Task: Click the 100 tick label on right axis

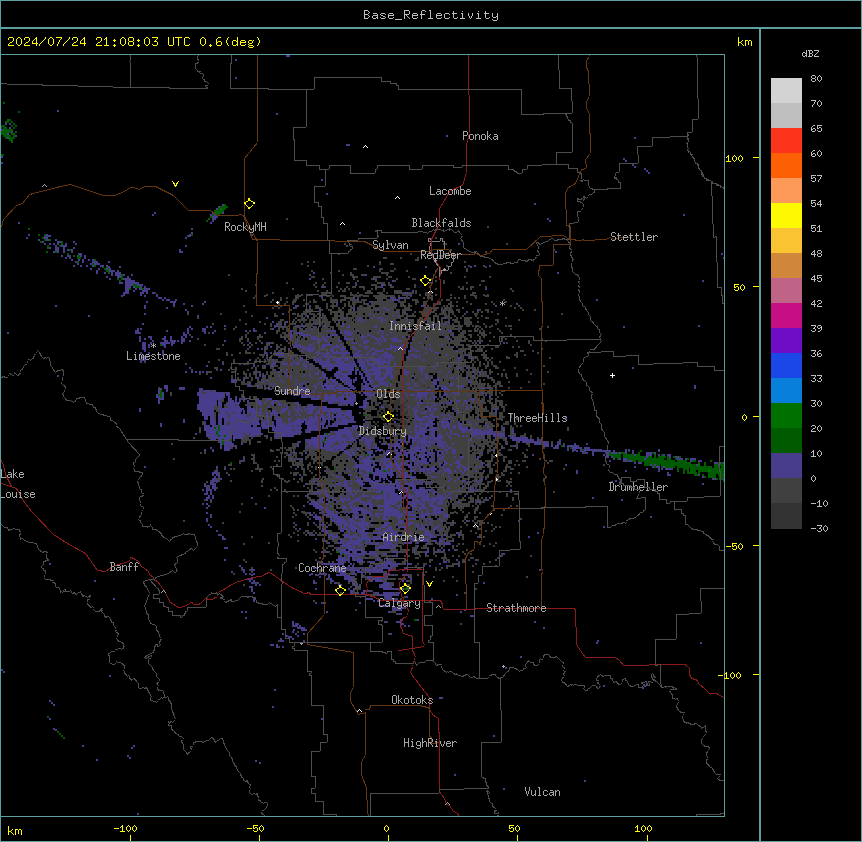Action: [734, 158]
